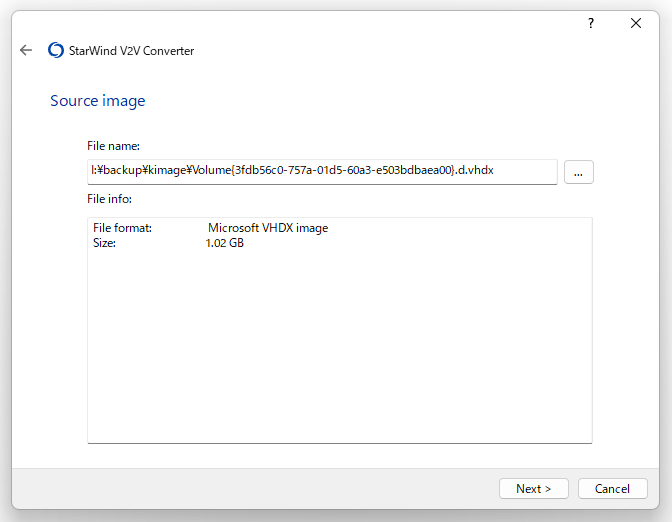Click the File info details box
The image size is (672, 522).
(x=340, y=330)
